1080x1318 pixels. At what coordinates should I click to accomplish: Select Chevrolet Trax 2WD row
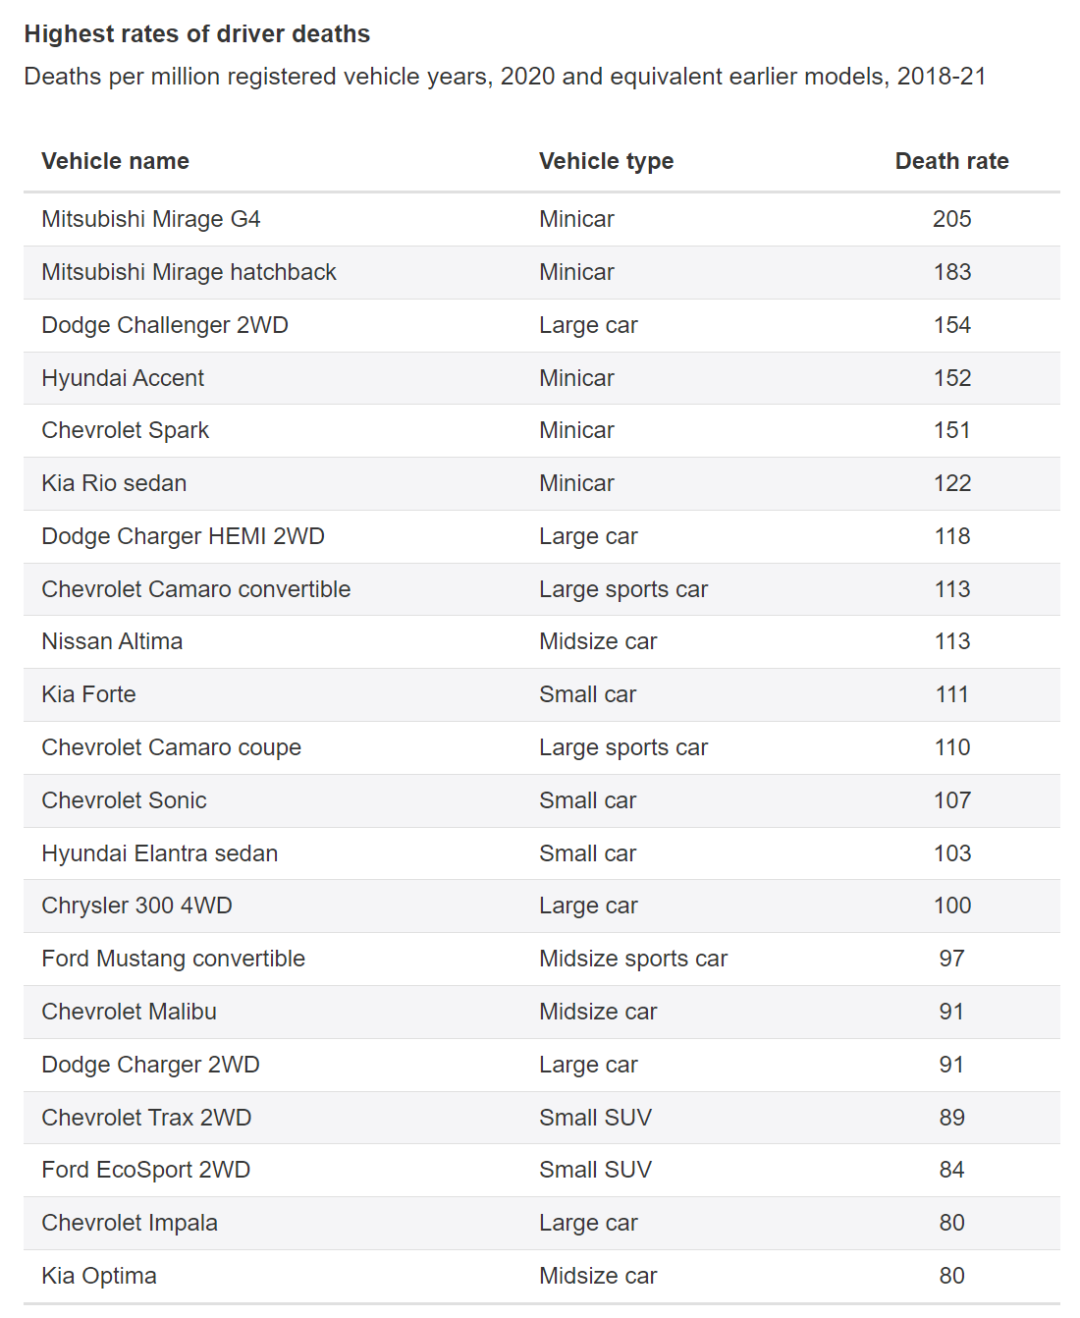(x=541, y=1117)
